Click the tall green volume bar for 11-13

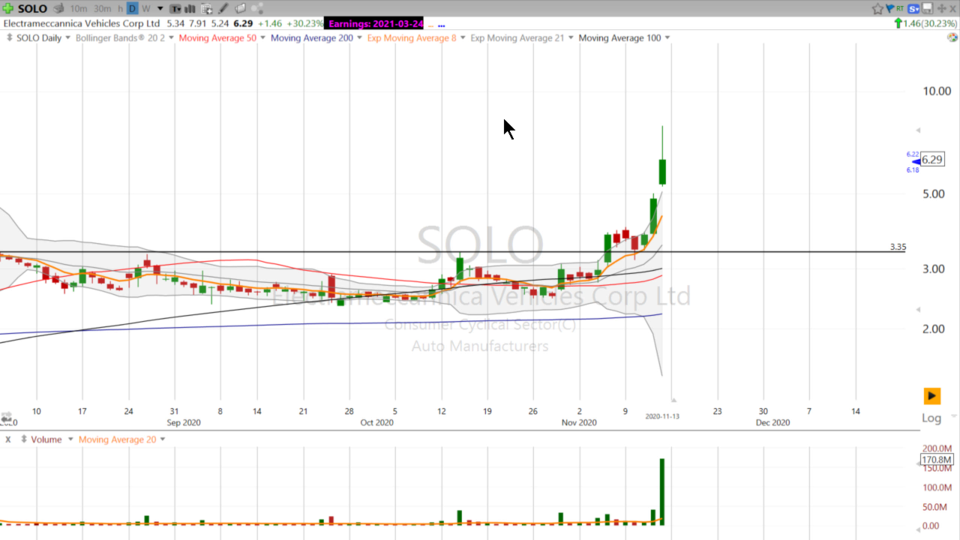(662, 492)
